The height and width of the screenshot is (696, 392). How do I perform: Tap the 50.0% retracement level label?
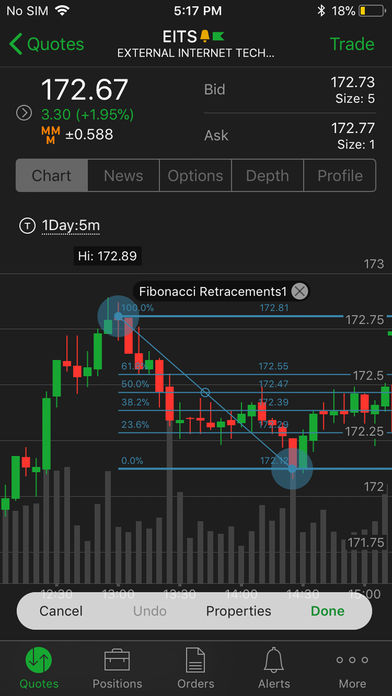pos(135,384)
